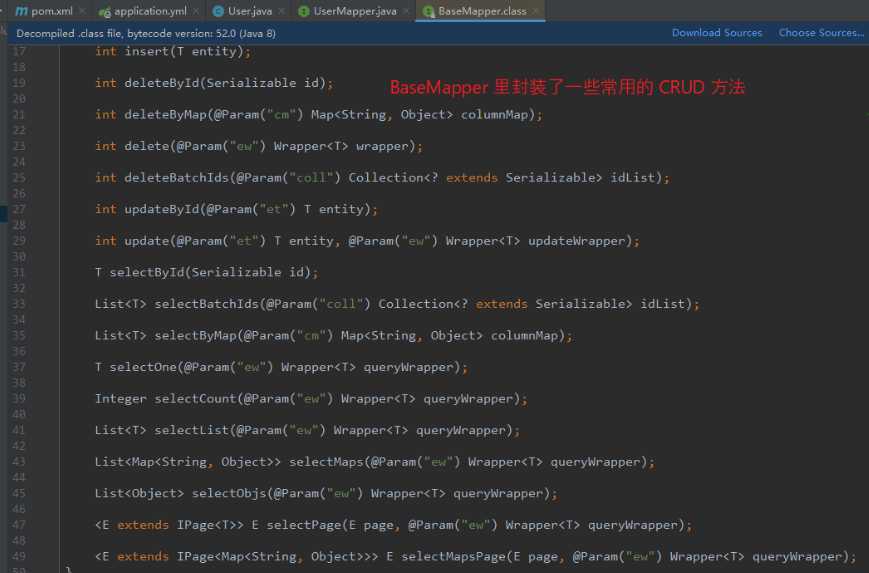Click the Download Sources link
869x573 pixels.
click(x=717, y=33)
